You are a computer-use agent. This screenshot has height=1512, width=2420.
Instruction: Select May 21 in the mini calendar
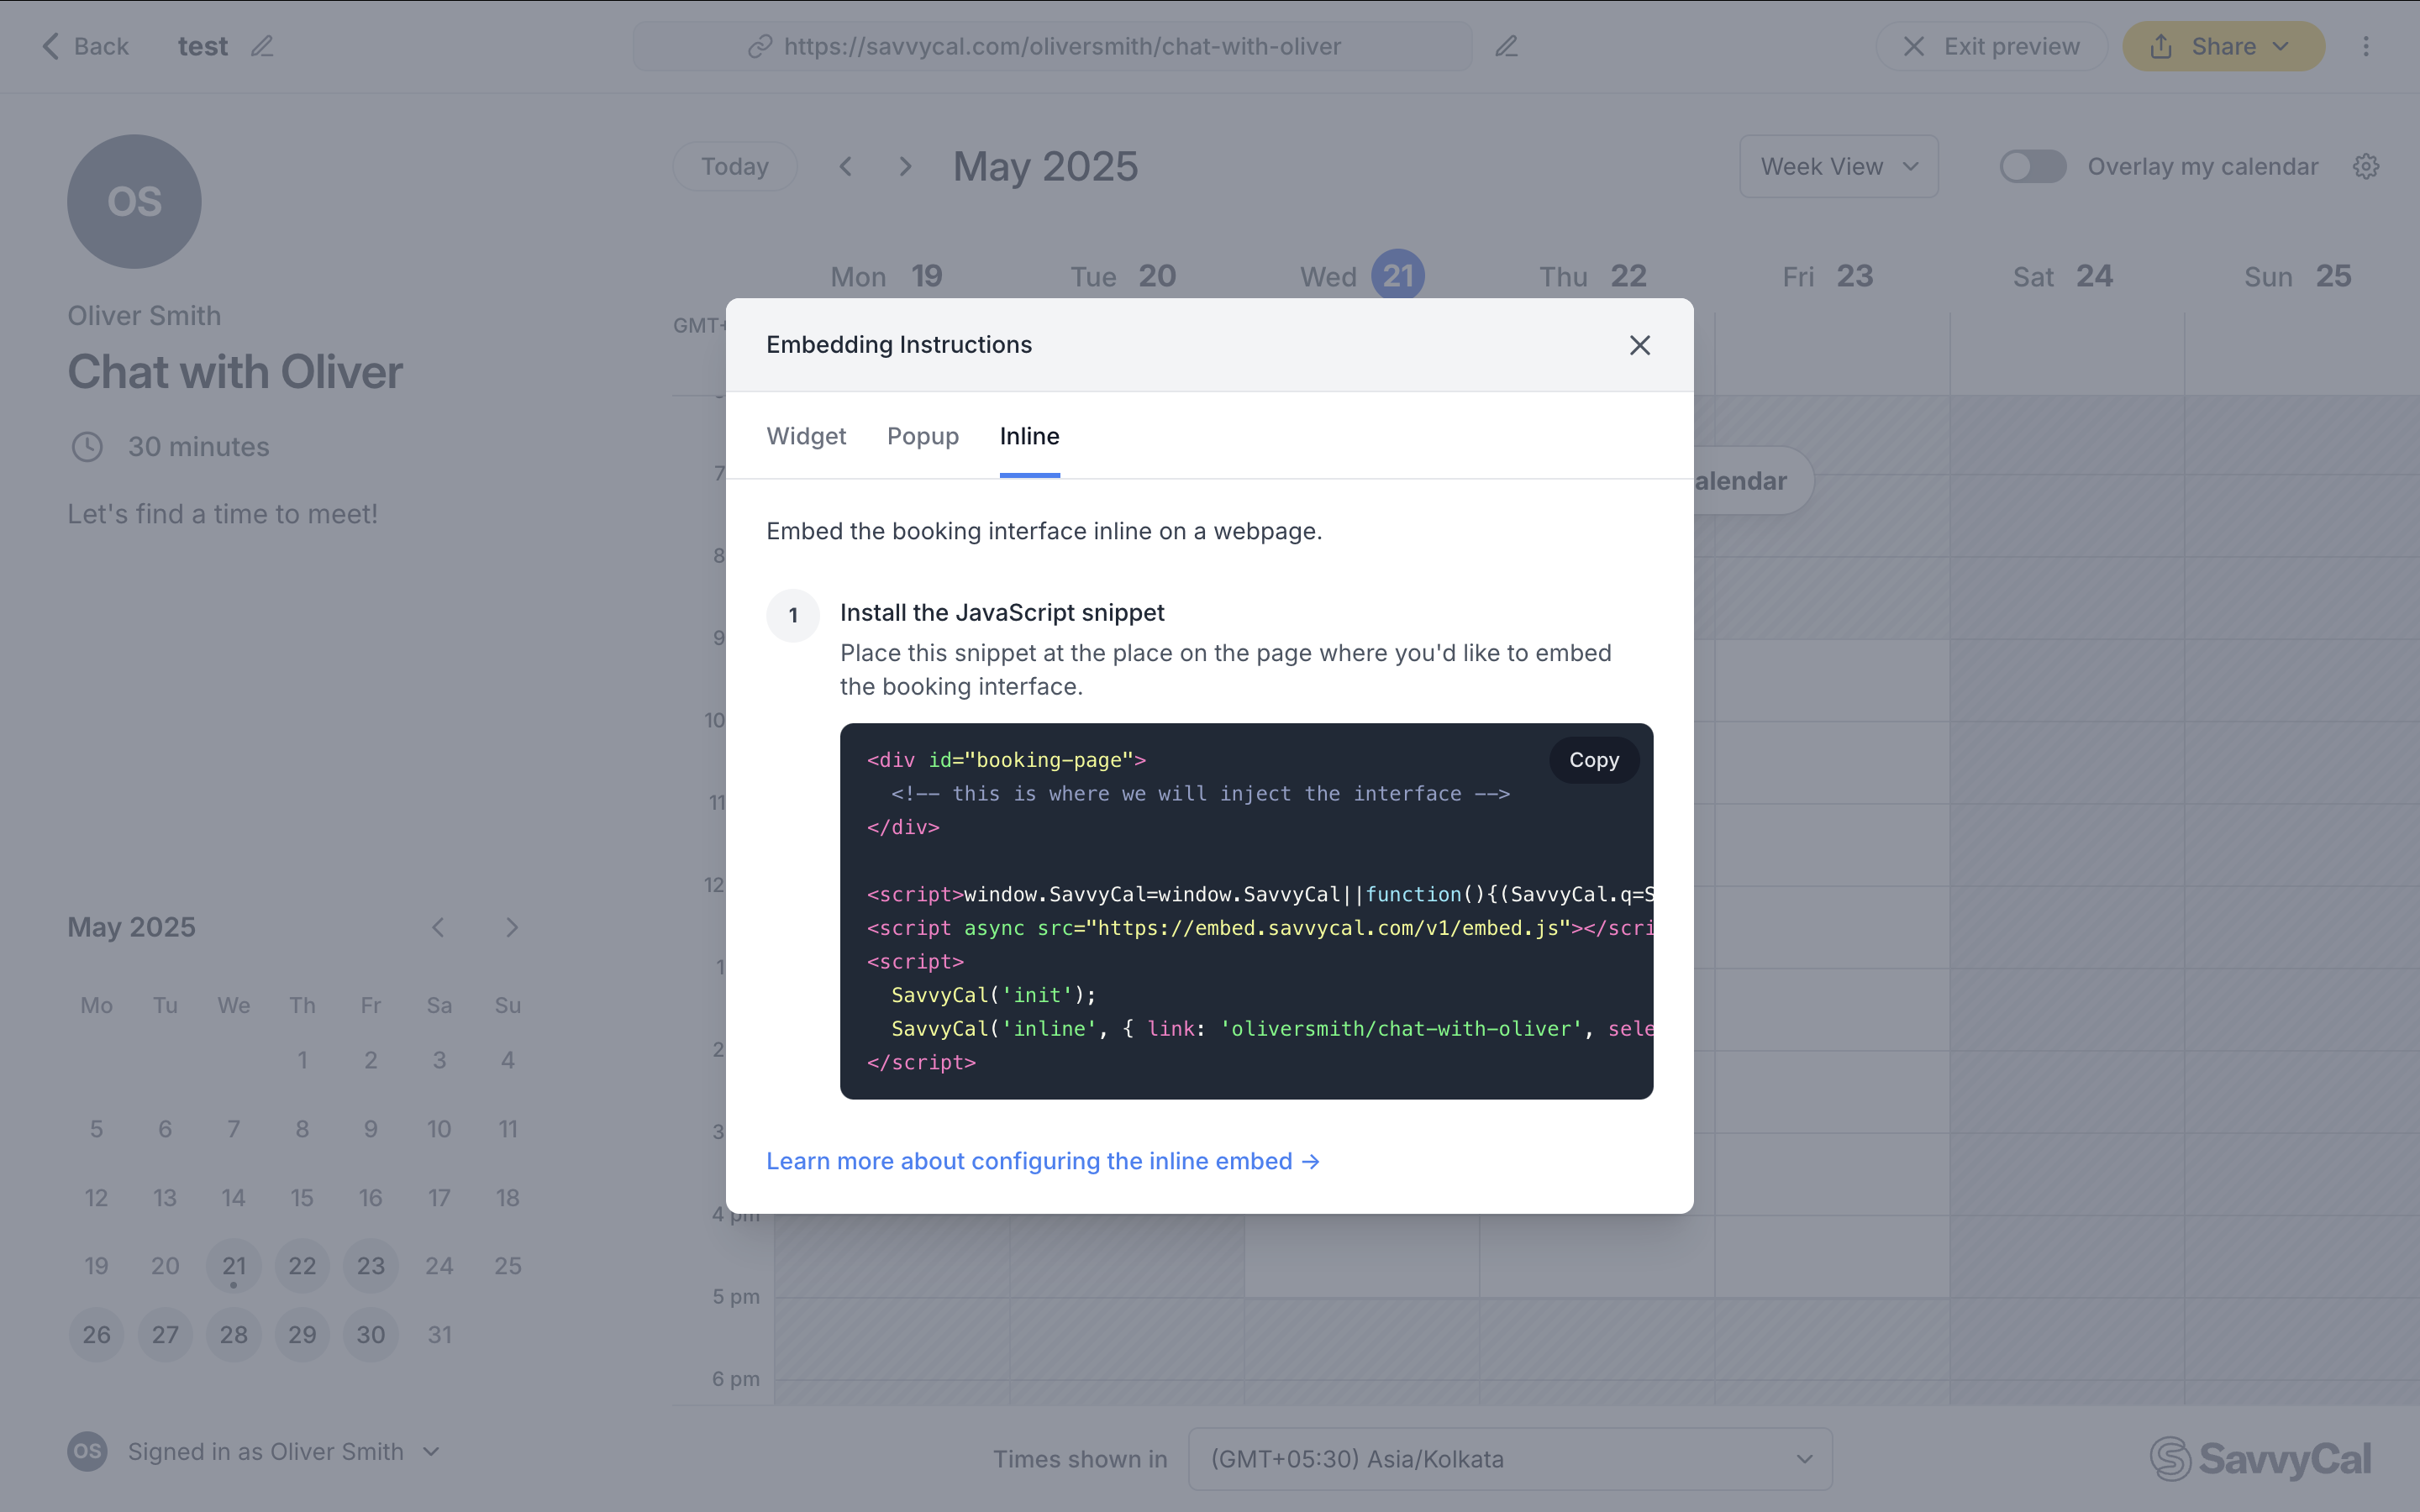click(233, 1266)
